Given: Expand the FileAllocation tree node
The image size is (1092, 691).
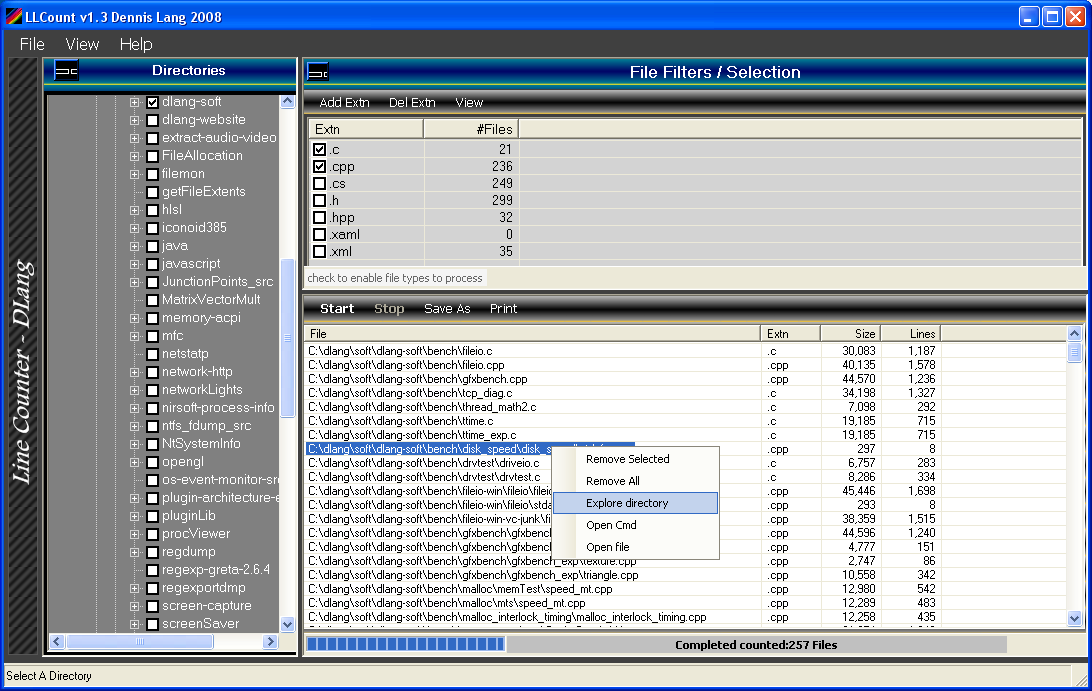Looking at the screenshot, I should [134, 156].
